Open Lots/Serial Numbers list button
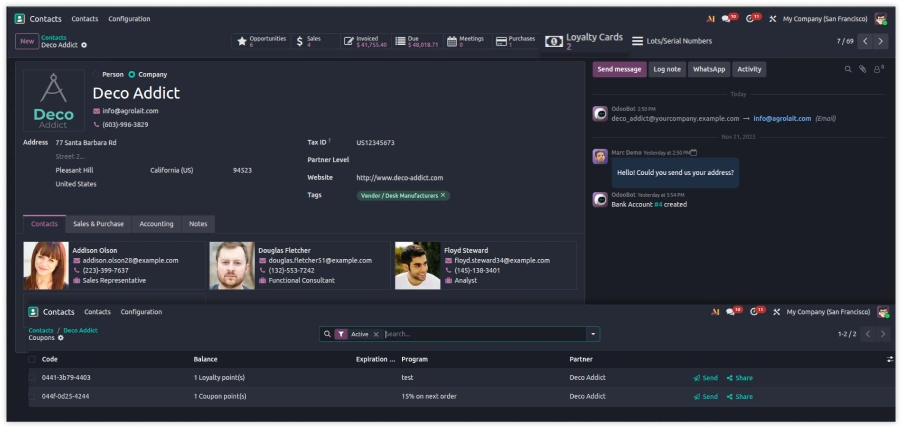Image resolution: width=902 pixels, height=429 pixels. click(x=672, y=41)
